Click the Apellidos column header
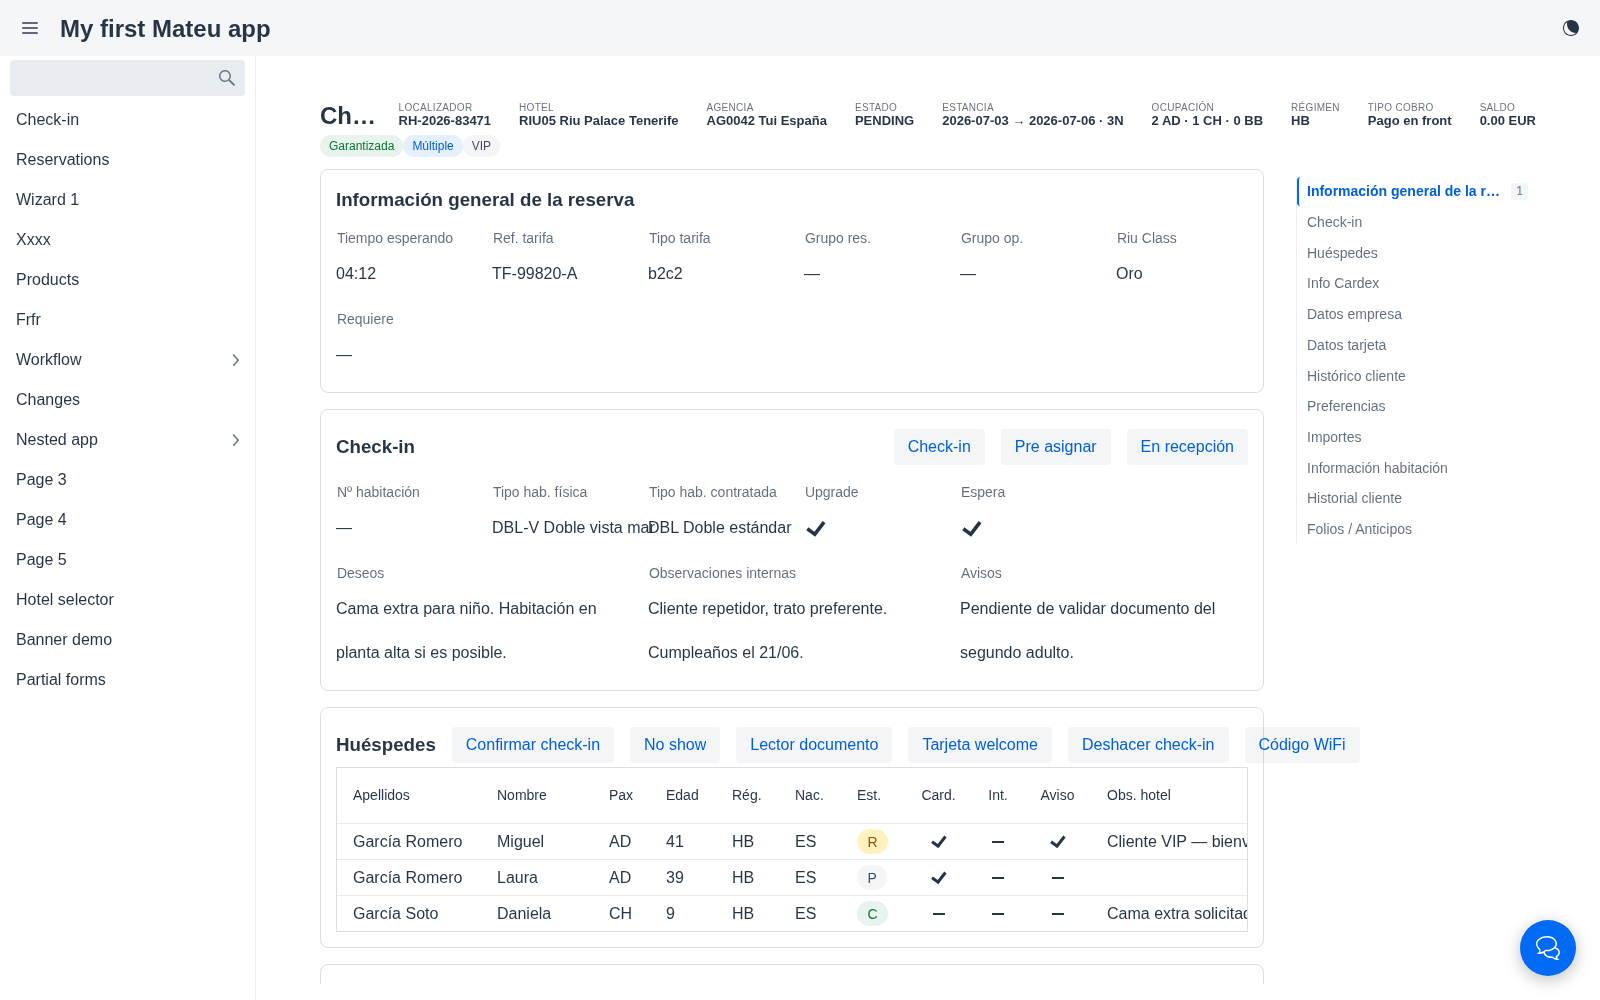 tap(381, 795)
